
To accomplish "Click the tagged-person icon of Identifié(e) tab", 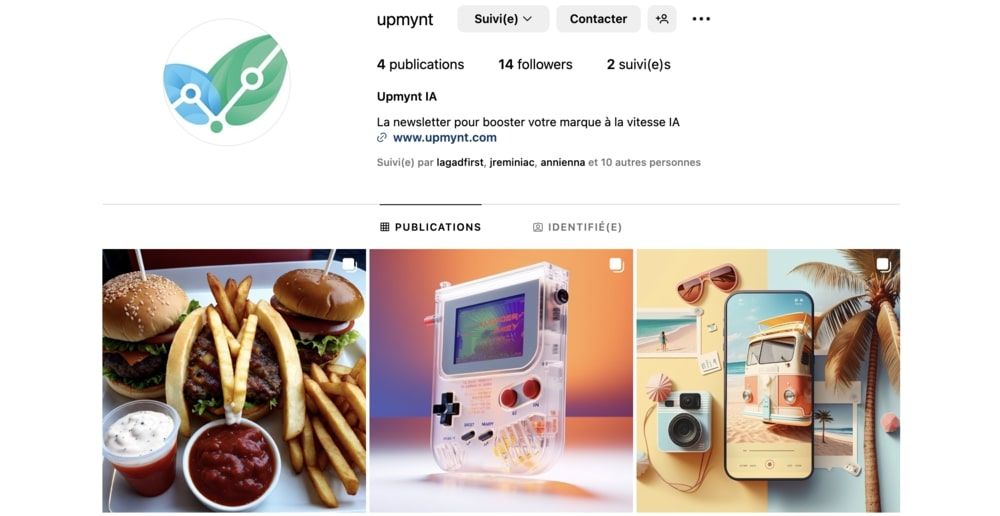I will (x=538, y=227).
